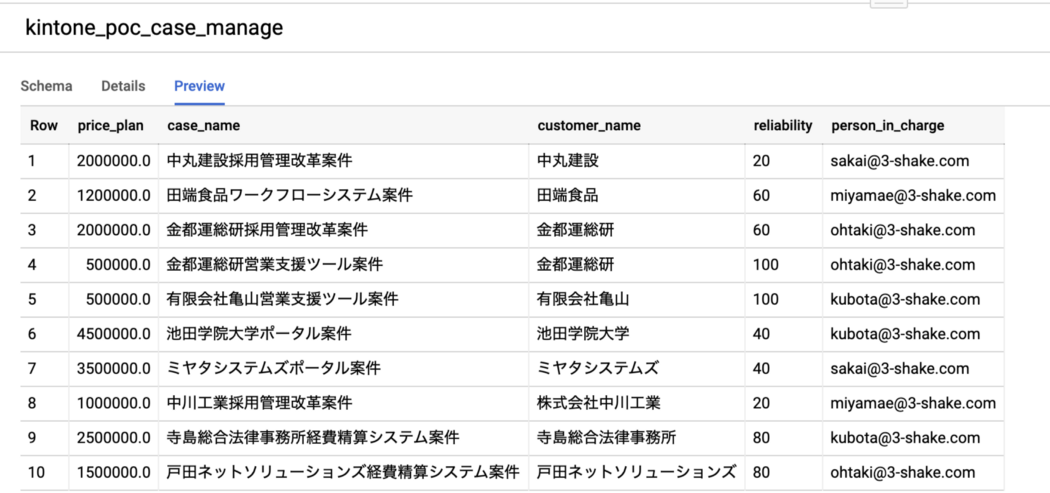Select the 中丸建設採用管理改革案件 case cell

point(259,161)
